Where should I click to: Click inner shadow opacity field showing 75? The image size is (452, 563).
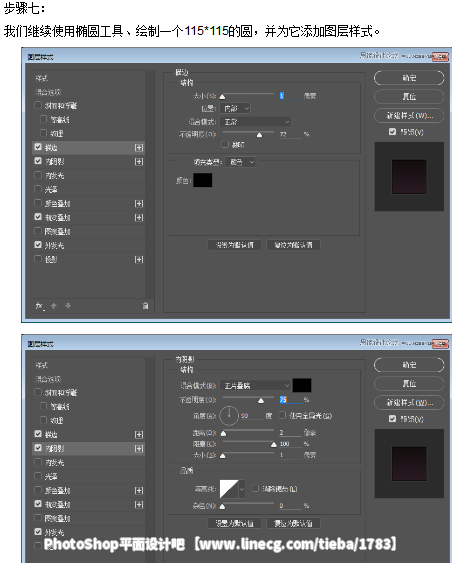click(x=290, y=400)
